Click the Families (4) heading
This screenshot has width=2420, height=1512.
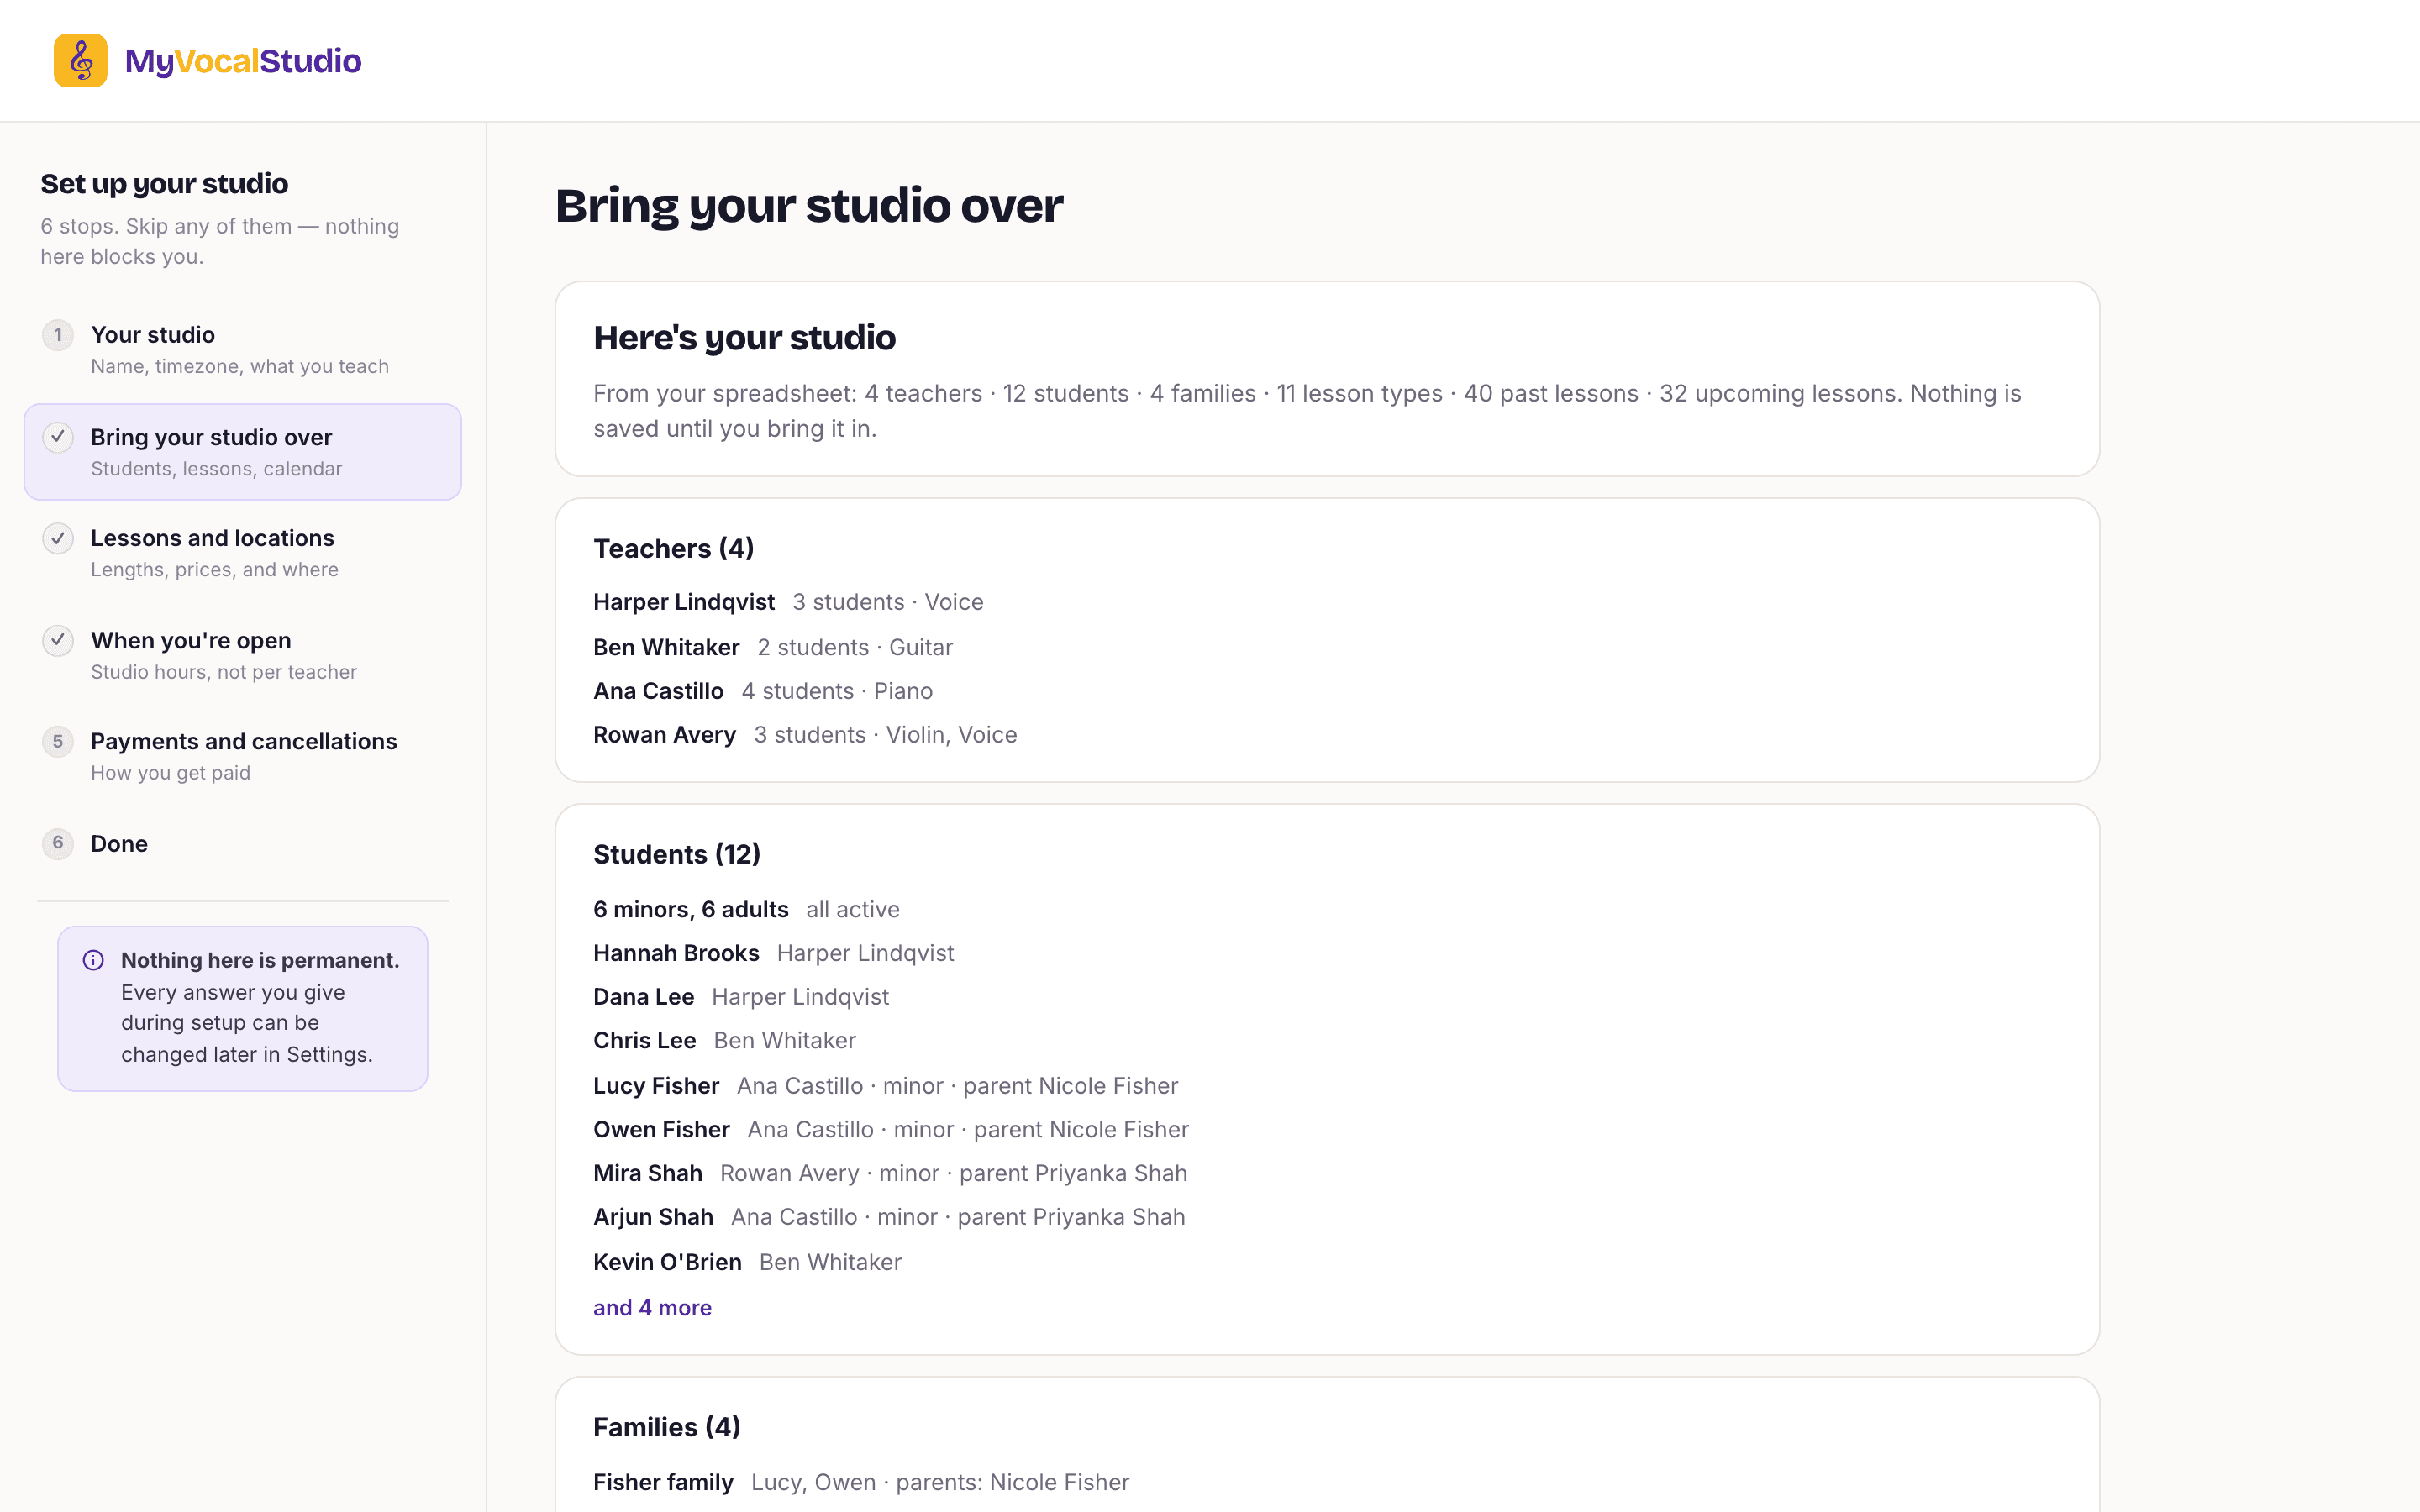(667, 1428)
